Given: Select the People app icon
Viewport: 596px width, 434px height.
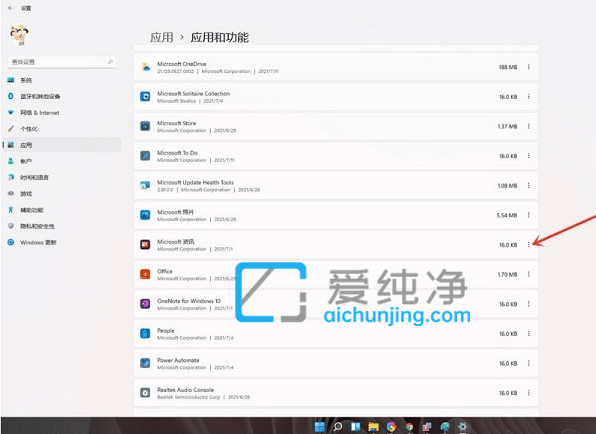Looking at the screenshot, I should point(145,334).
